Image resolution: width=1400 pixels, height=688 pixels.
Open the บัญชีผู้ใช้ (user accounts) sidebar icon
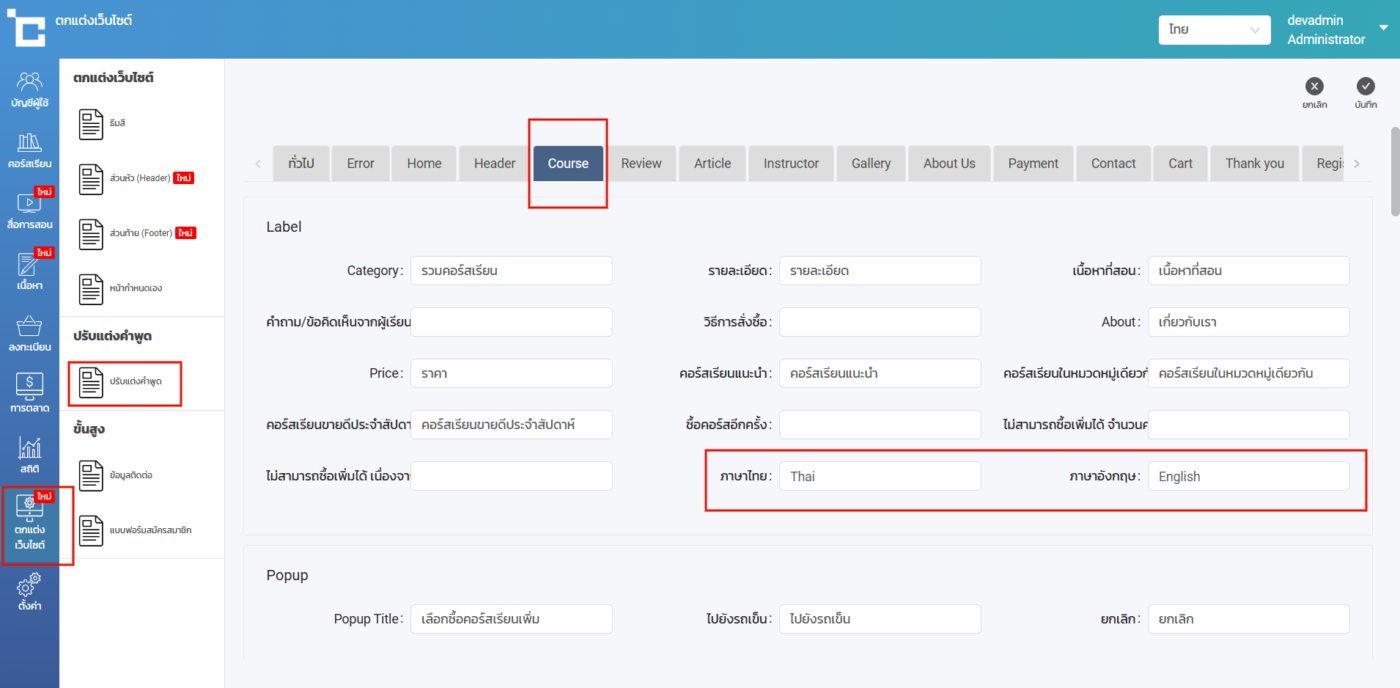pos(29,88)
